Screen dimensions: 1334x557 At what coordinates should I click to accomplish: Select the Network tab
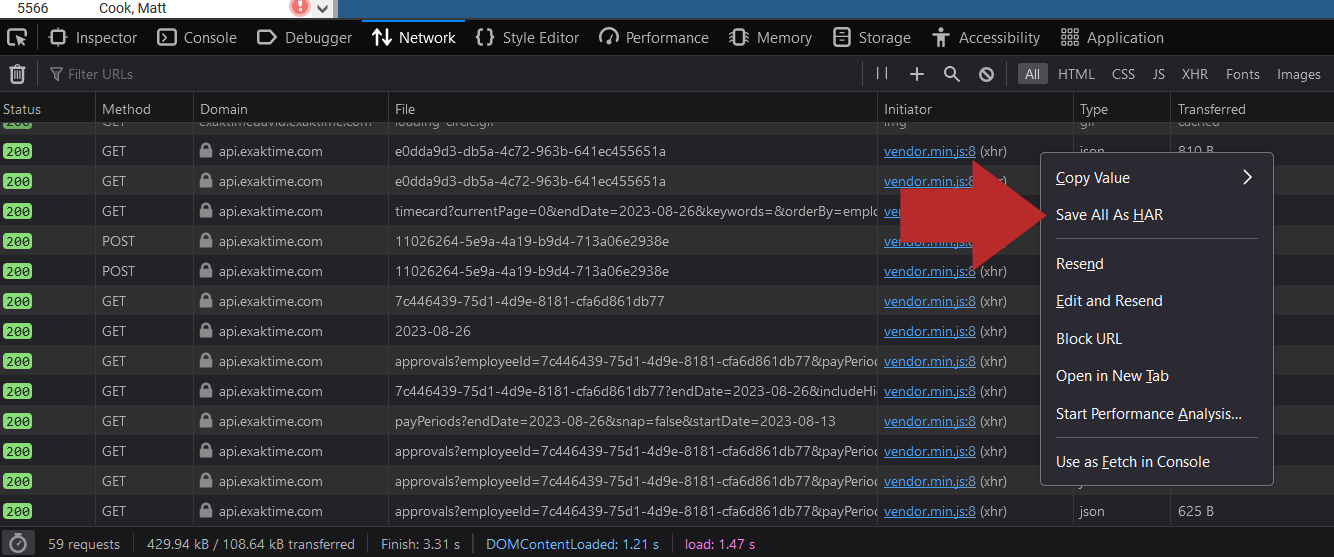[x=413, y=38]
